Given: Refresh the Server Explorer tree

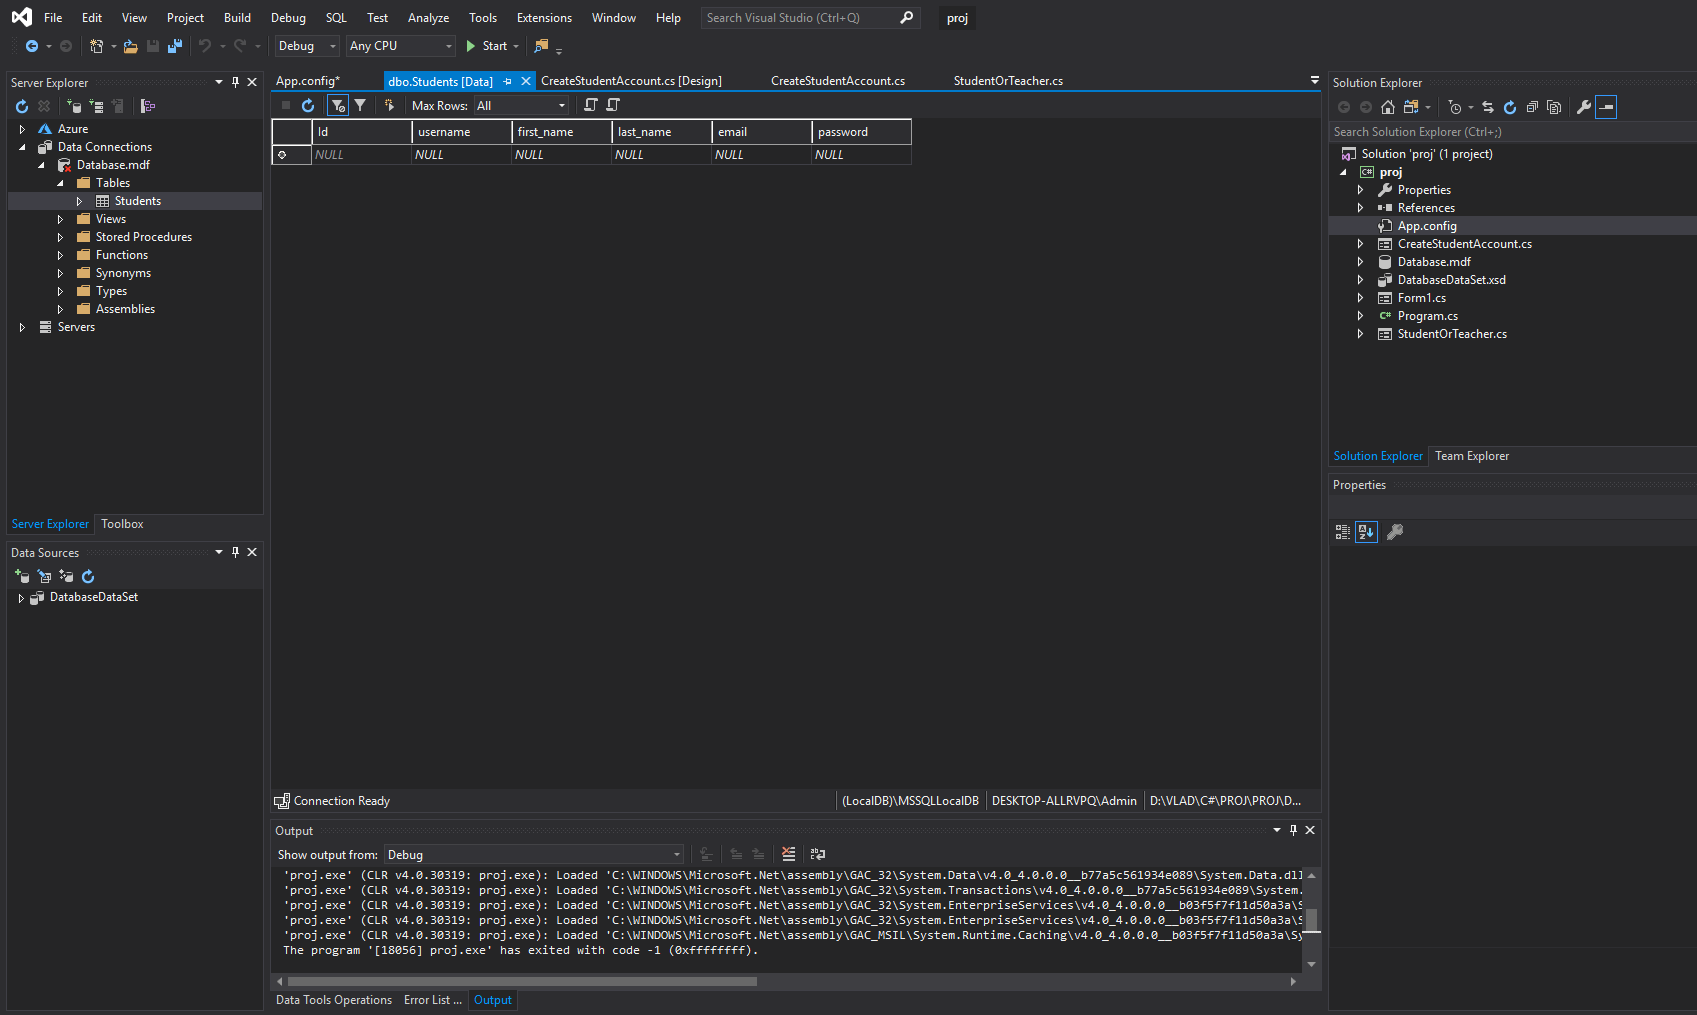Looking at the screenshot, I should click(22, 106).
